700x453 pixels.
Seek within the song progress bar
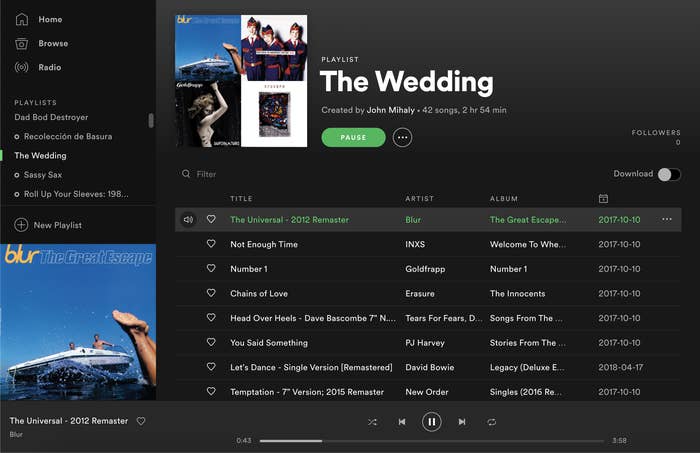[x=432, y=441]
